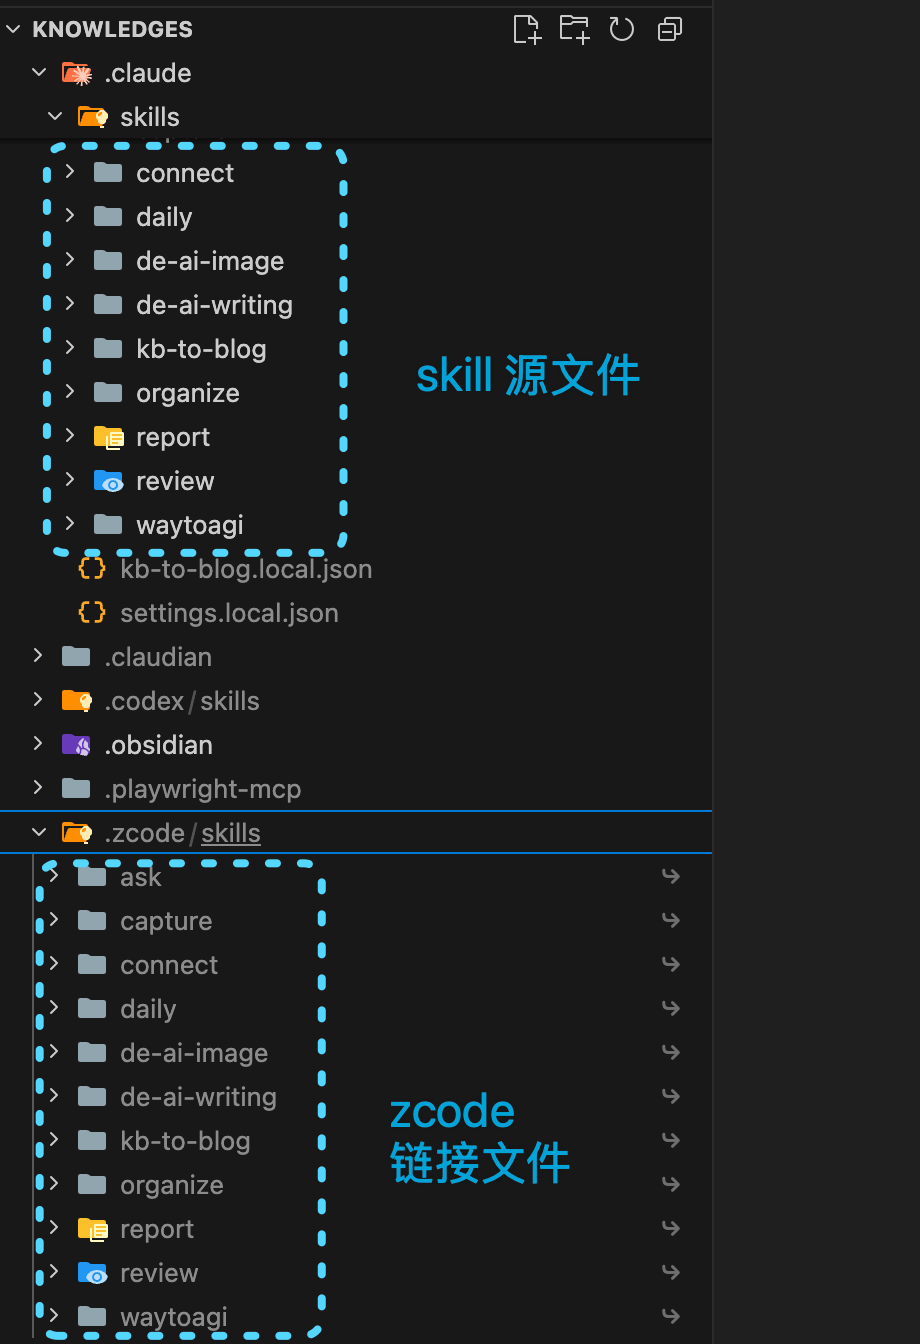The image size is (920, 1344).
Task: Click the symlink arrow on the .zcode daily row
Action: (671, 1009)
